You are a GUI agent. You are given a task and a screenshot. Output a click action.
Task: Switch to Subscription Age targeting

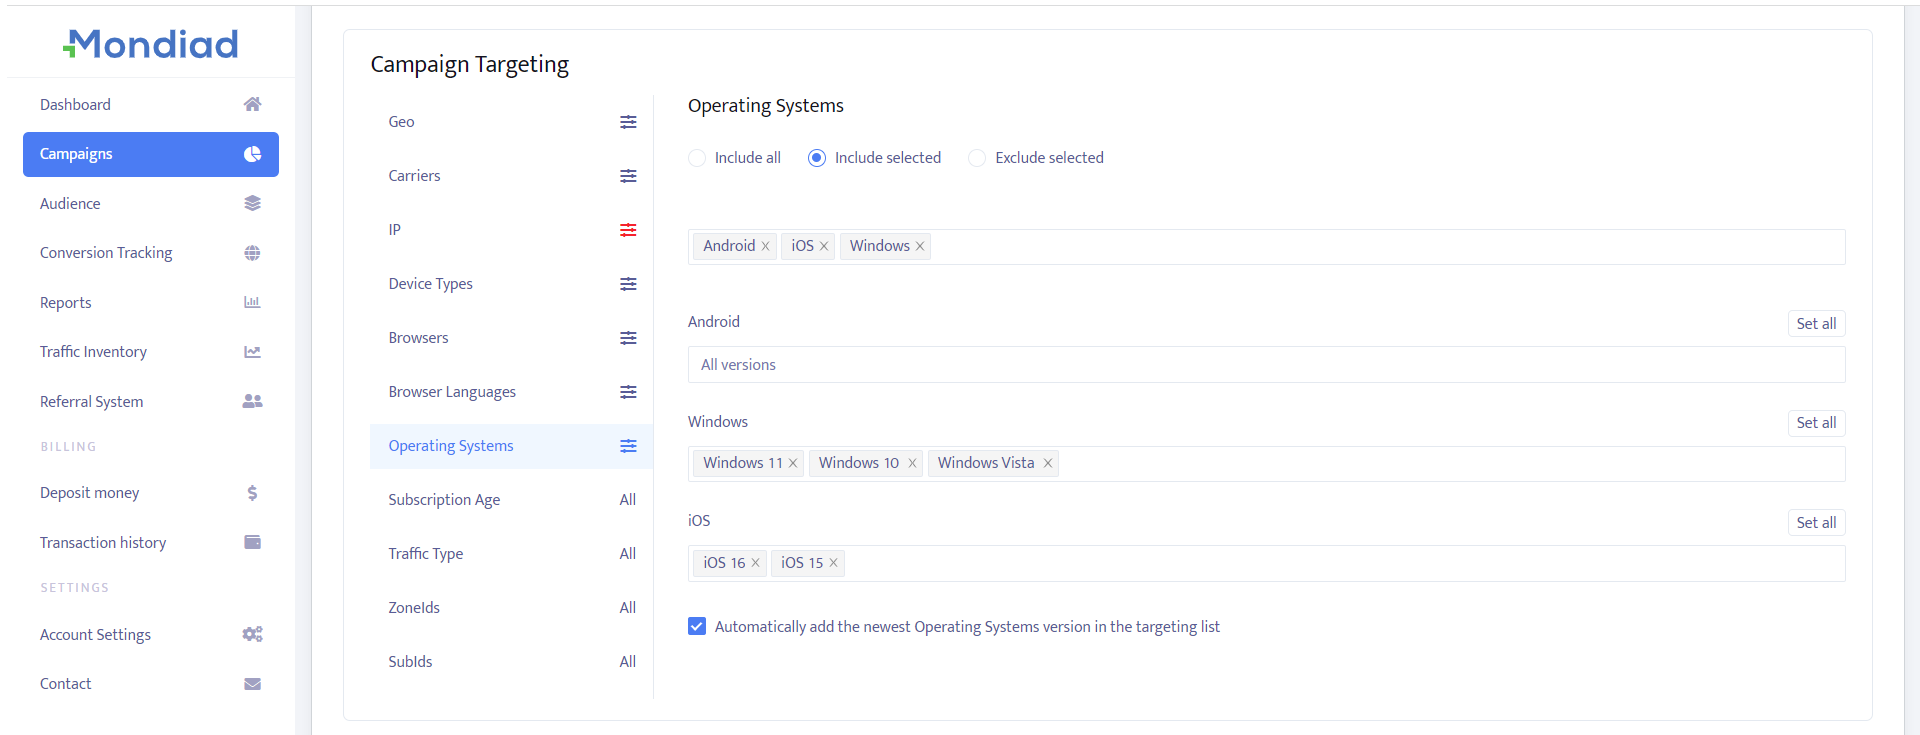pos(444,500)
